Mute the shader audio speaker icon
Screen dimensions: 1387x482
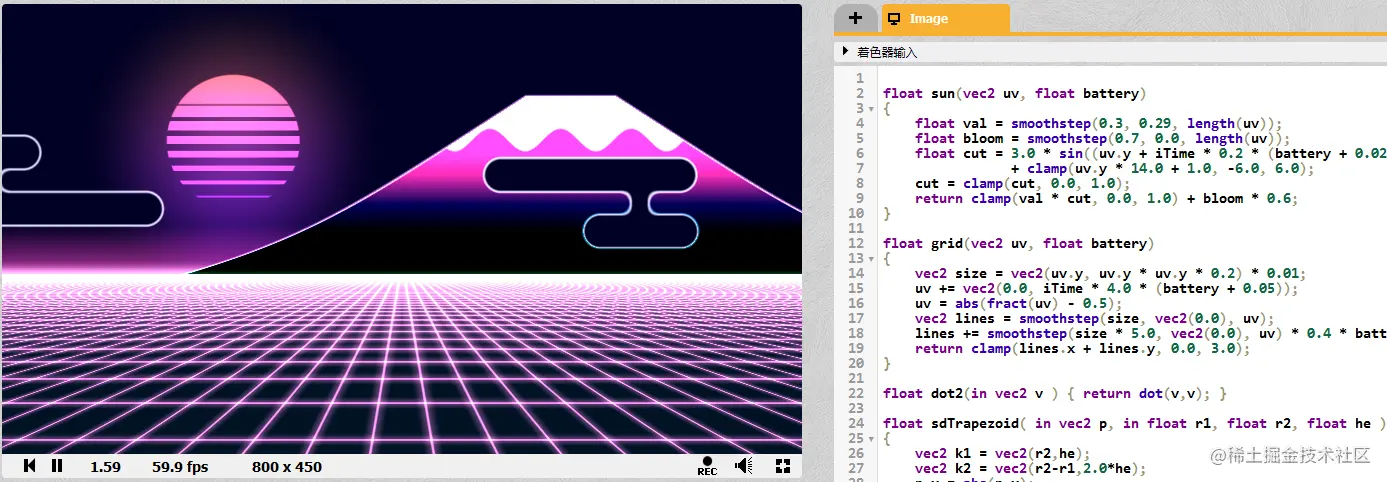click(x=744, y=466)
